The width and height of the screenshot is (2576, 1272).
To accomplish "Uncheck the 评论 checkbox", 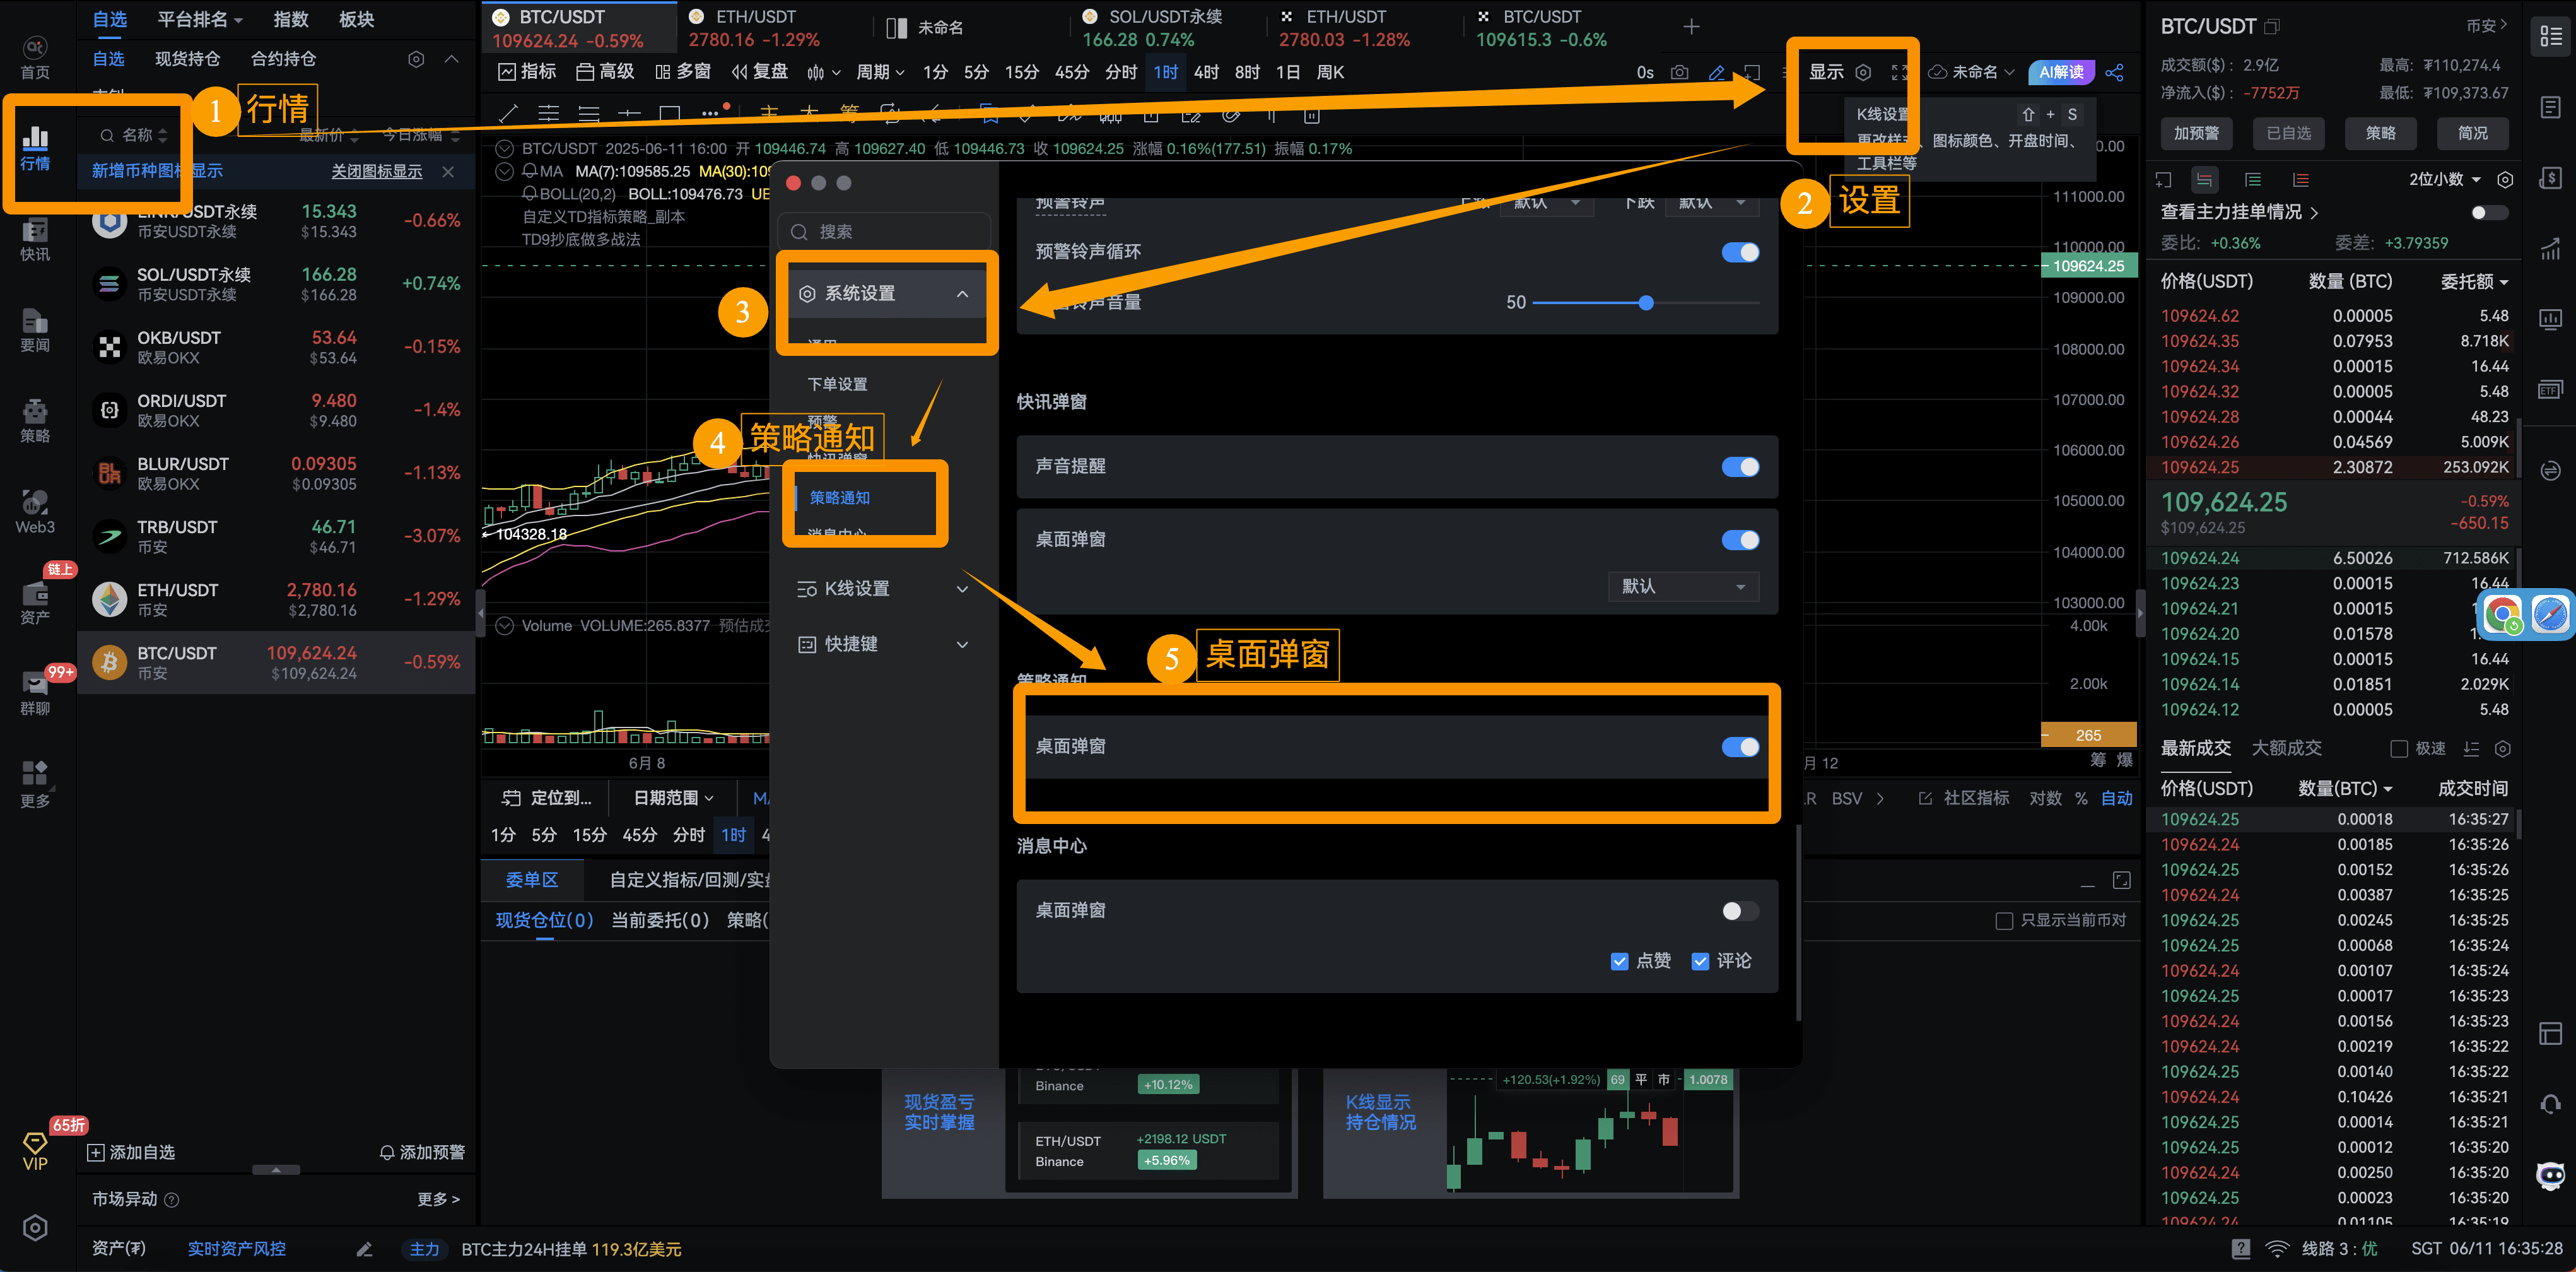I will point(1700,962).
